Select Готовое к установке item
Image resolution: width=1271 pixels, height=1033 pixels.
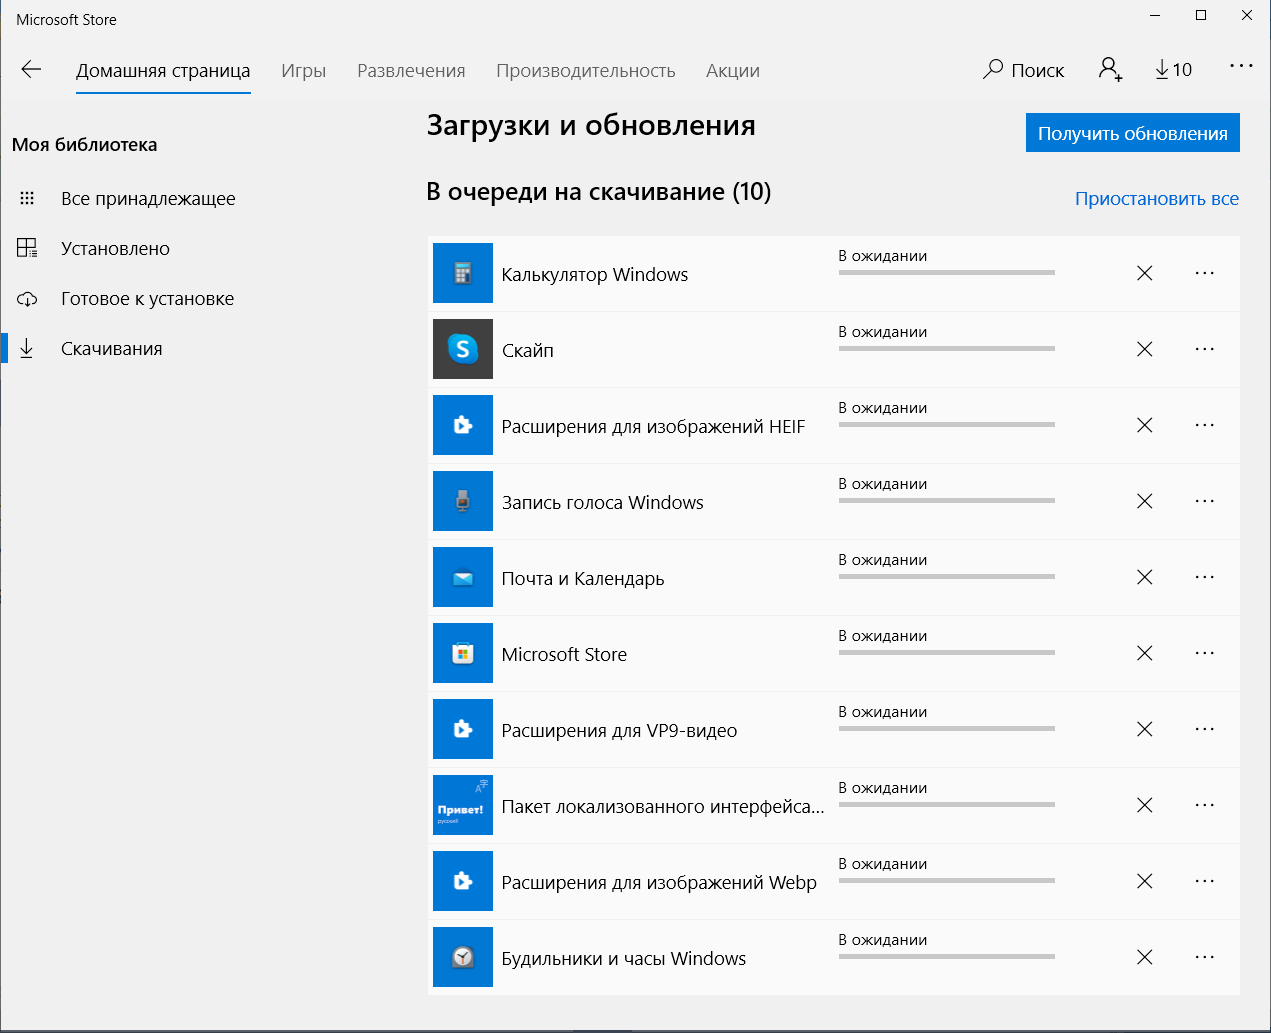coord(147,299)
